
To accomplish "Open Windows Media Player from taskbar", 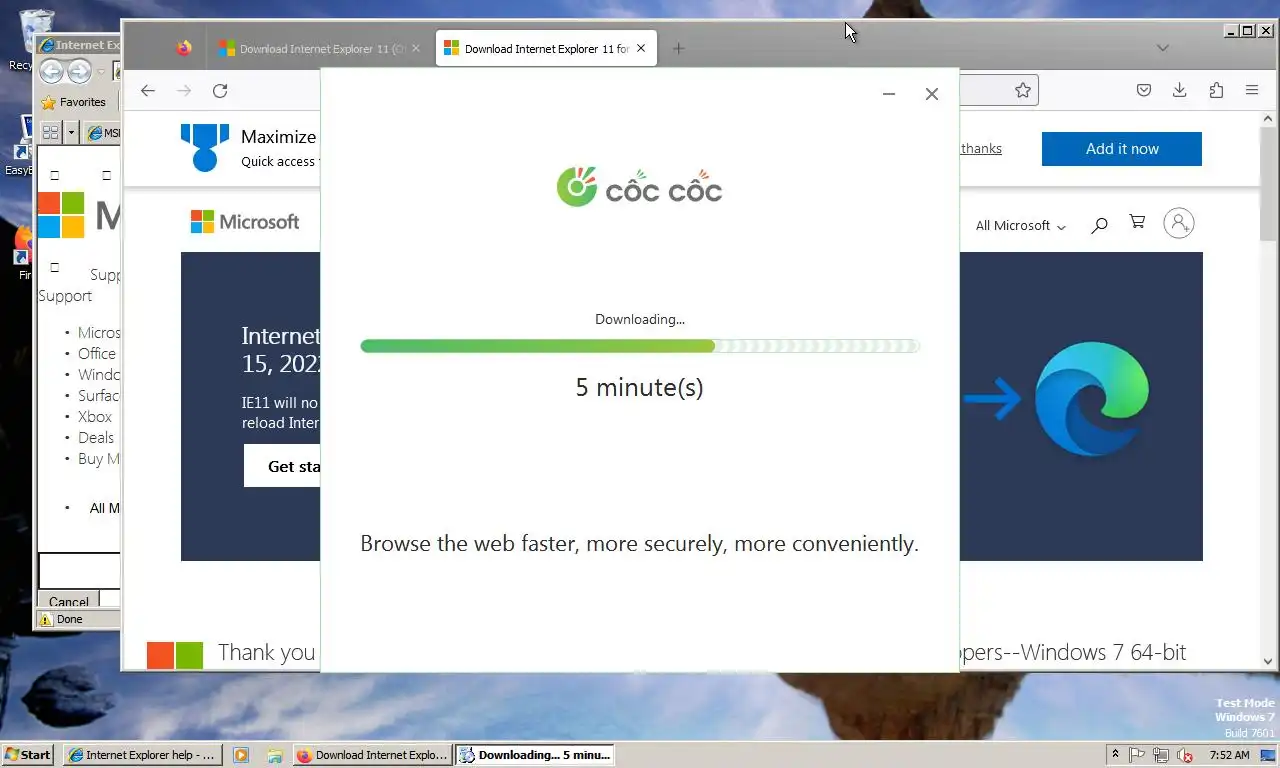I will (241, 755).
